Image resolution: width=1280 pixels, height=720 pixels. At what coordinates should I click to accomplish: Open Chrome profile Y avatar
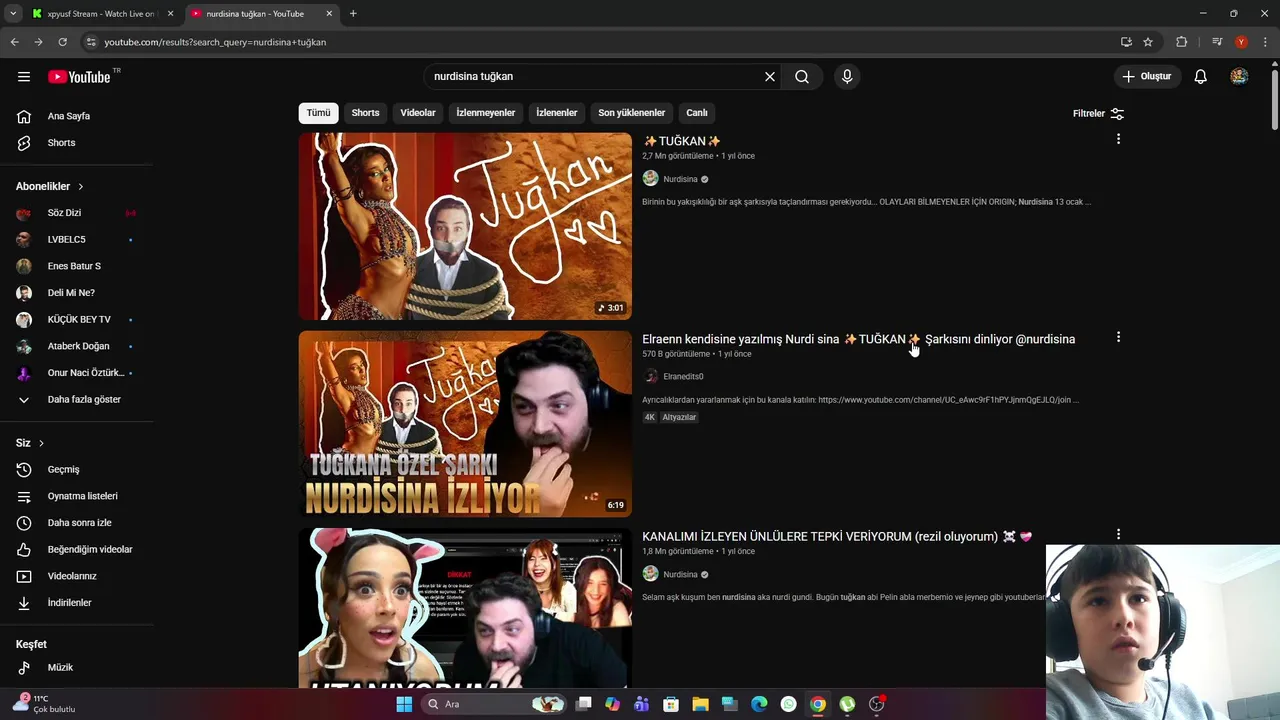(1241, 42)
